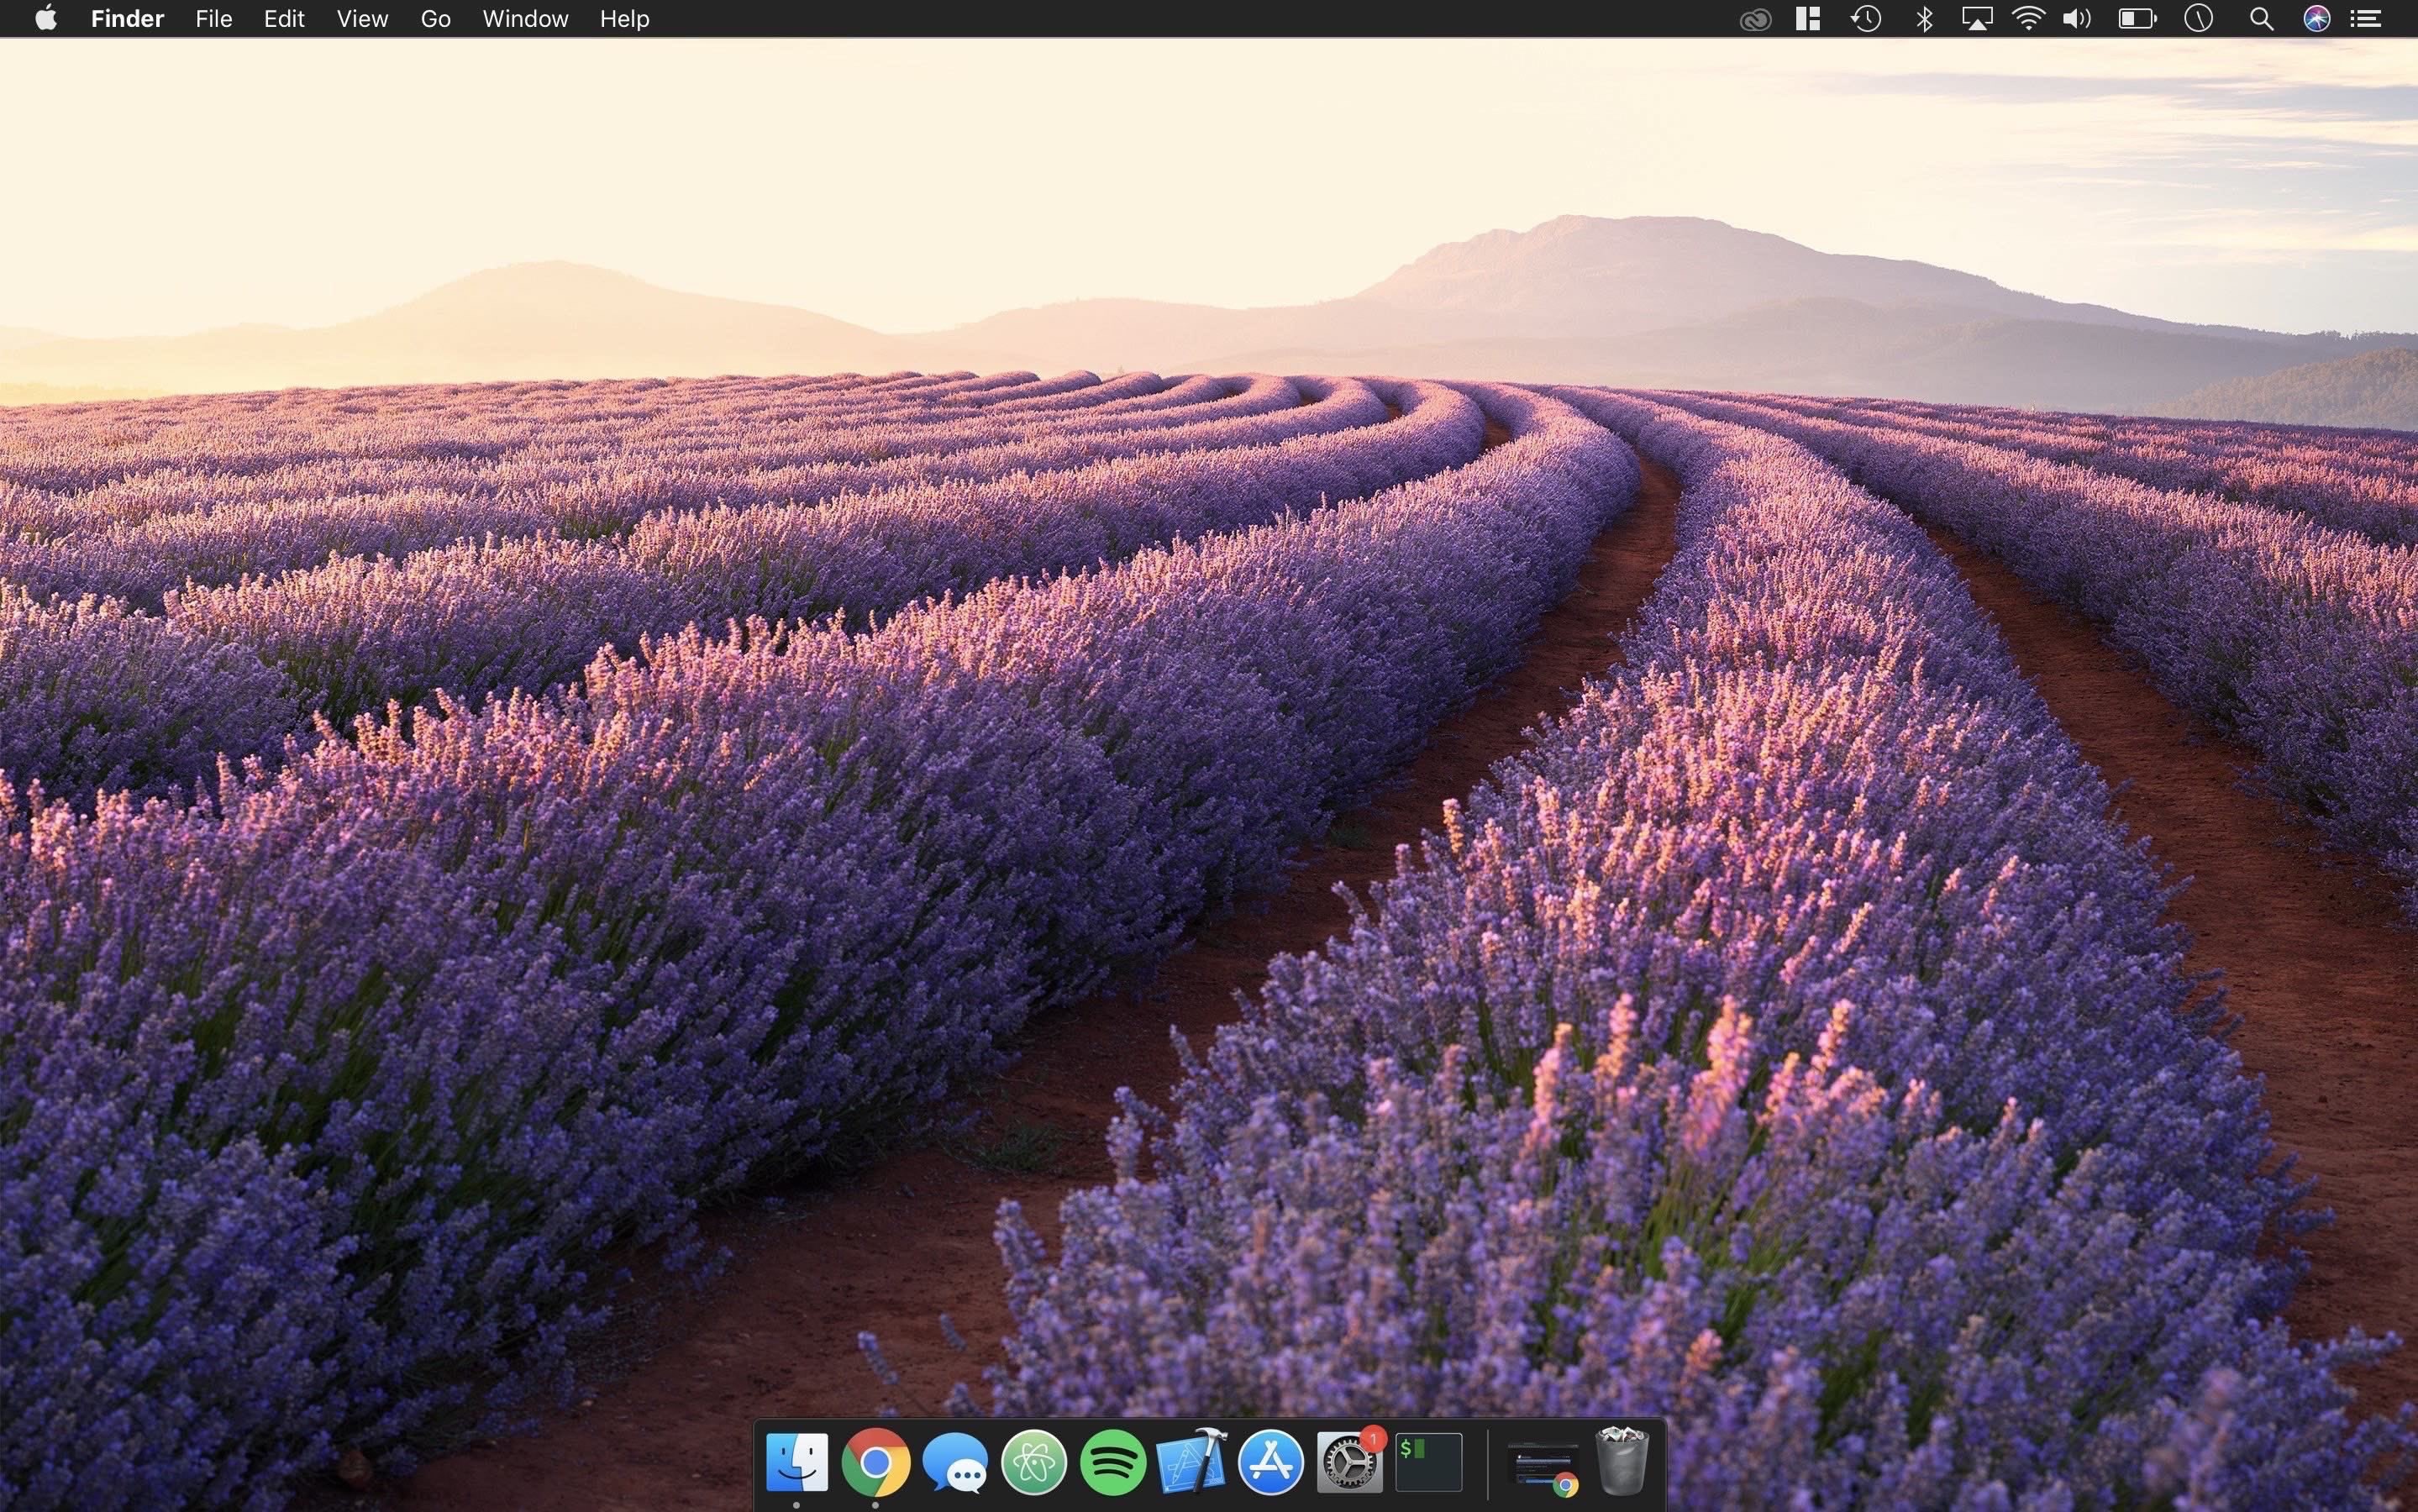Open the Go menu
The height and width of the screenshot is (1512, 2418).
click(435, 19)
